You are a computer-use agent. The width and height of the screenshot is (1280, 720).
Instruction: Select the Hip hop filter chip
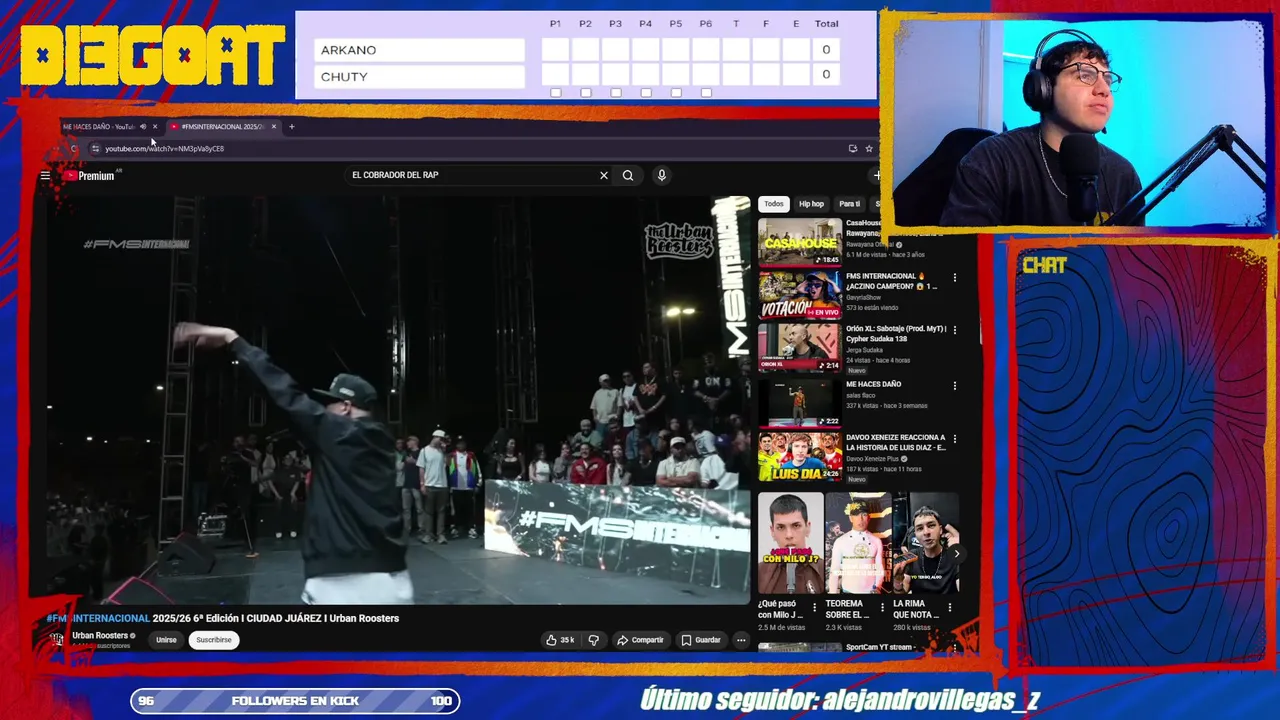[x=811, y=204]
